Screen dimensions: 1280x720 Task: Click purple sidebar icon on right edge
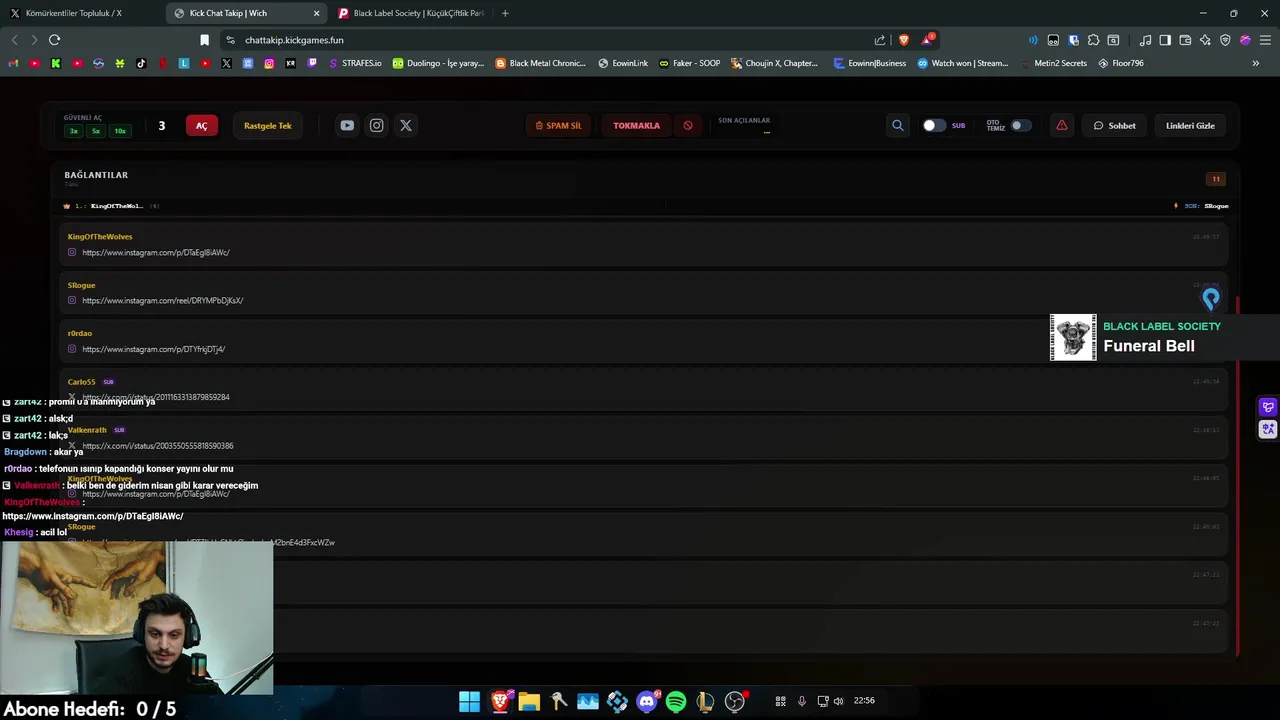point(1268,407)
